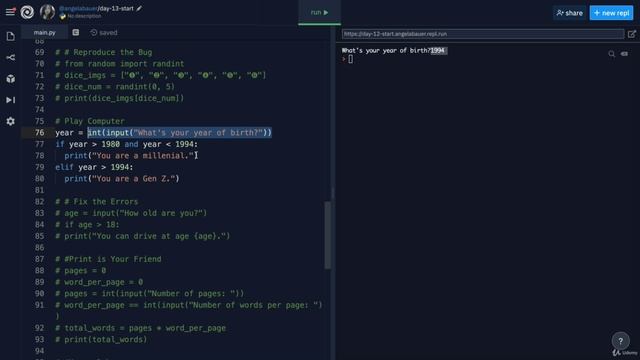Screen dimensions: 640x360
Task: Toggle the editor layout icon next to main.py
Action: (x=76, y=32)
